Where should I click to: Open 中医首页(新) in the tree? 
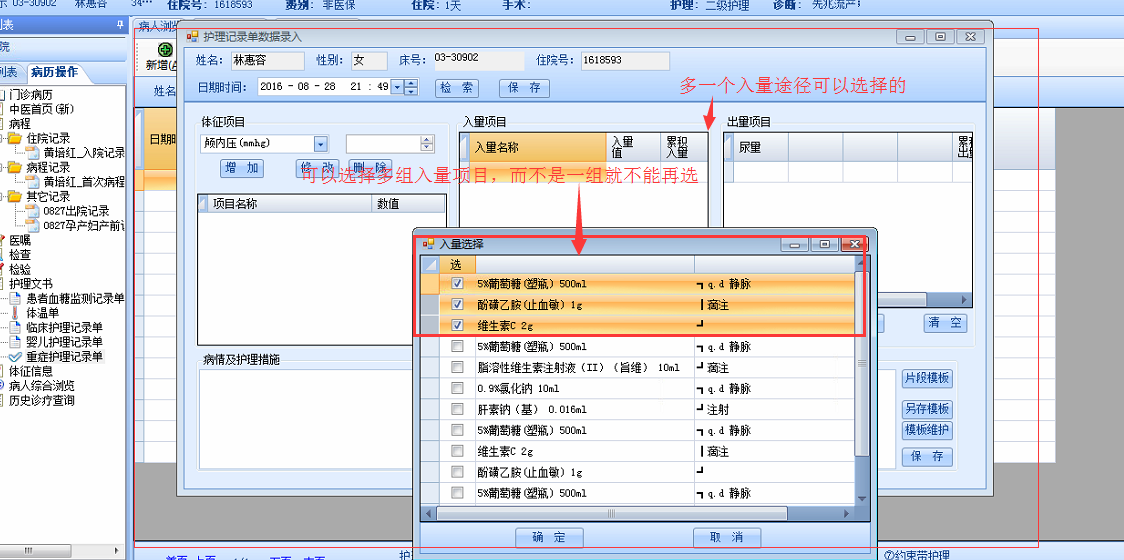tap(41, 110)
